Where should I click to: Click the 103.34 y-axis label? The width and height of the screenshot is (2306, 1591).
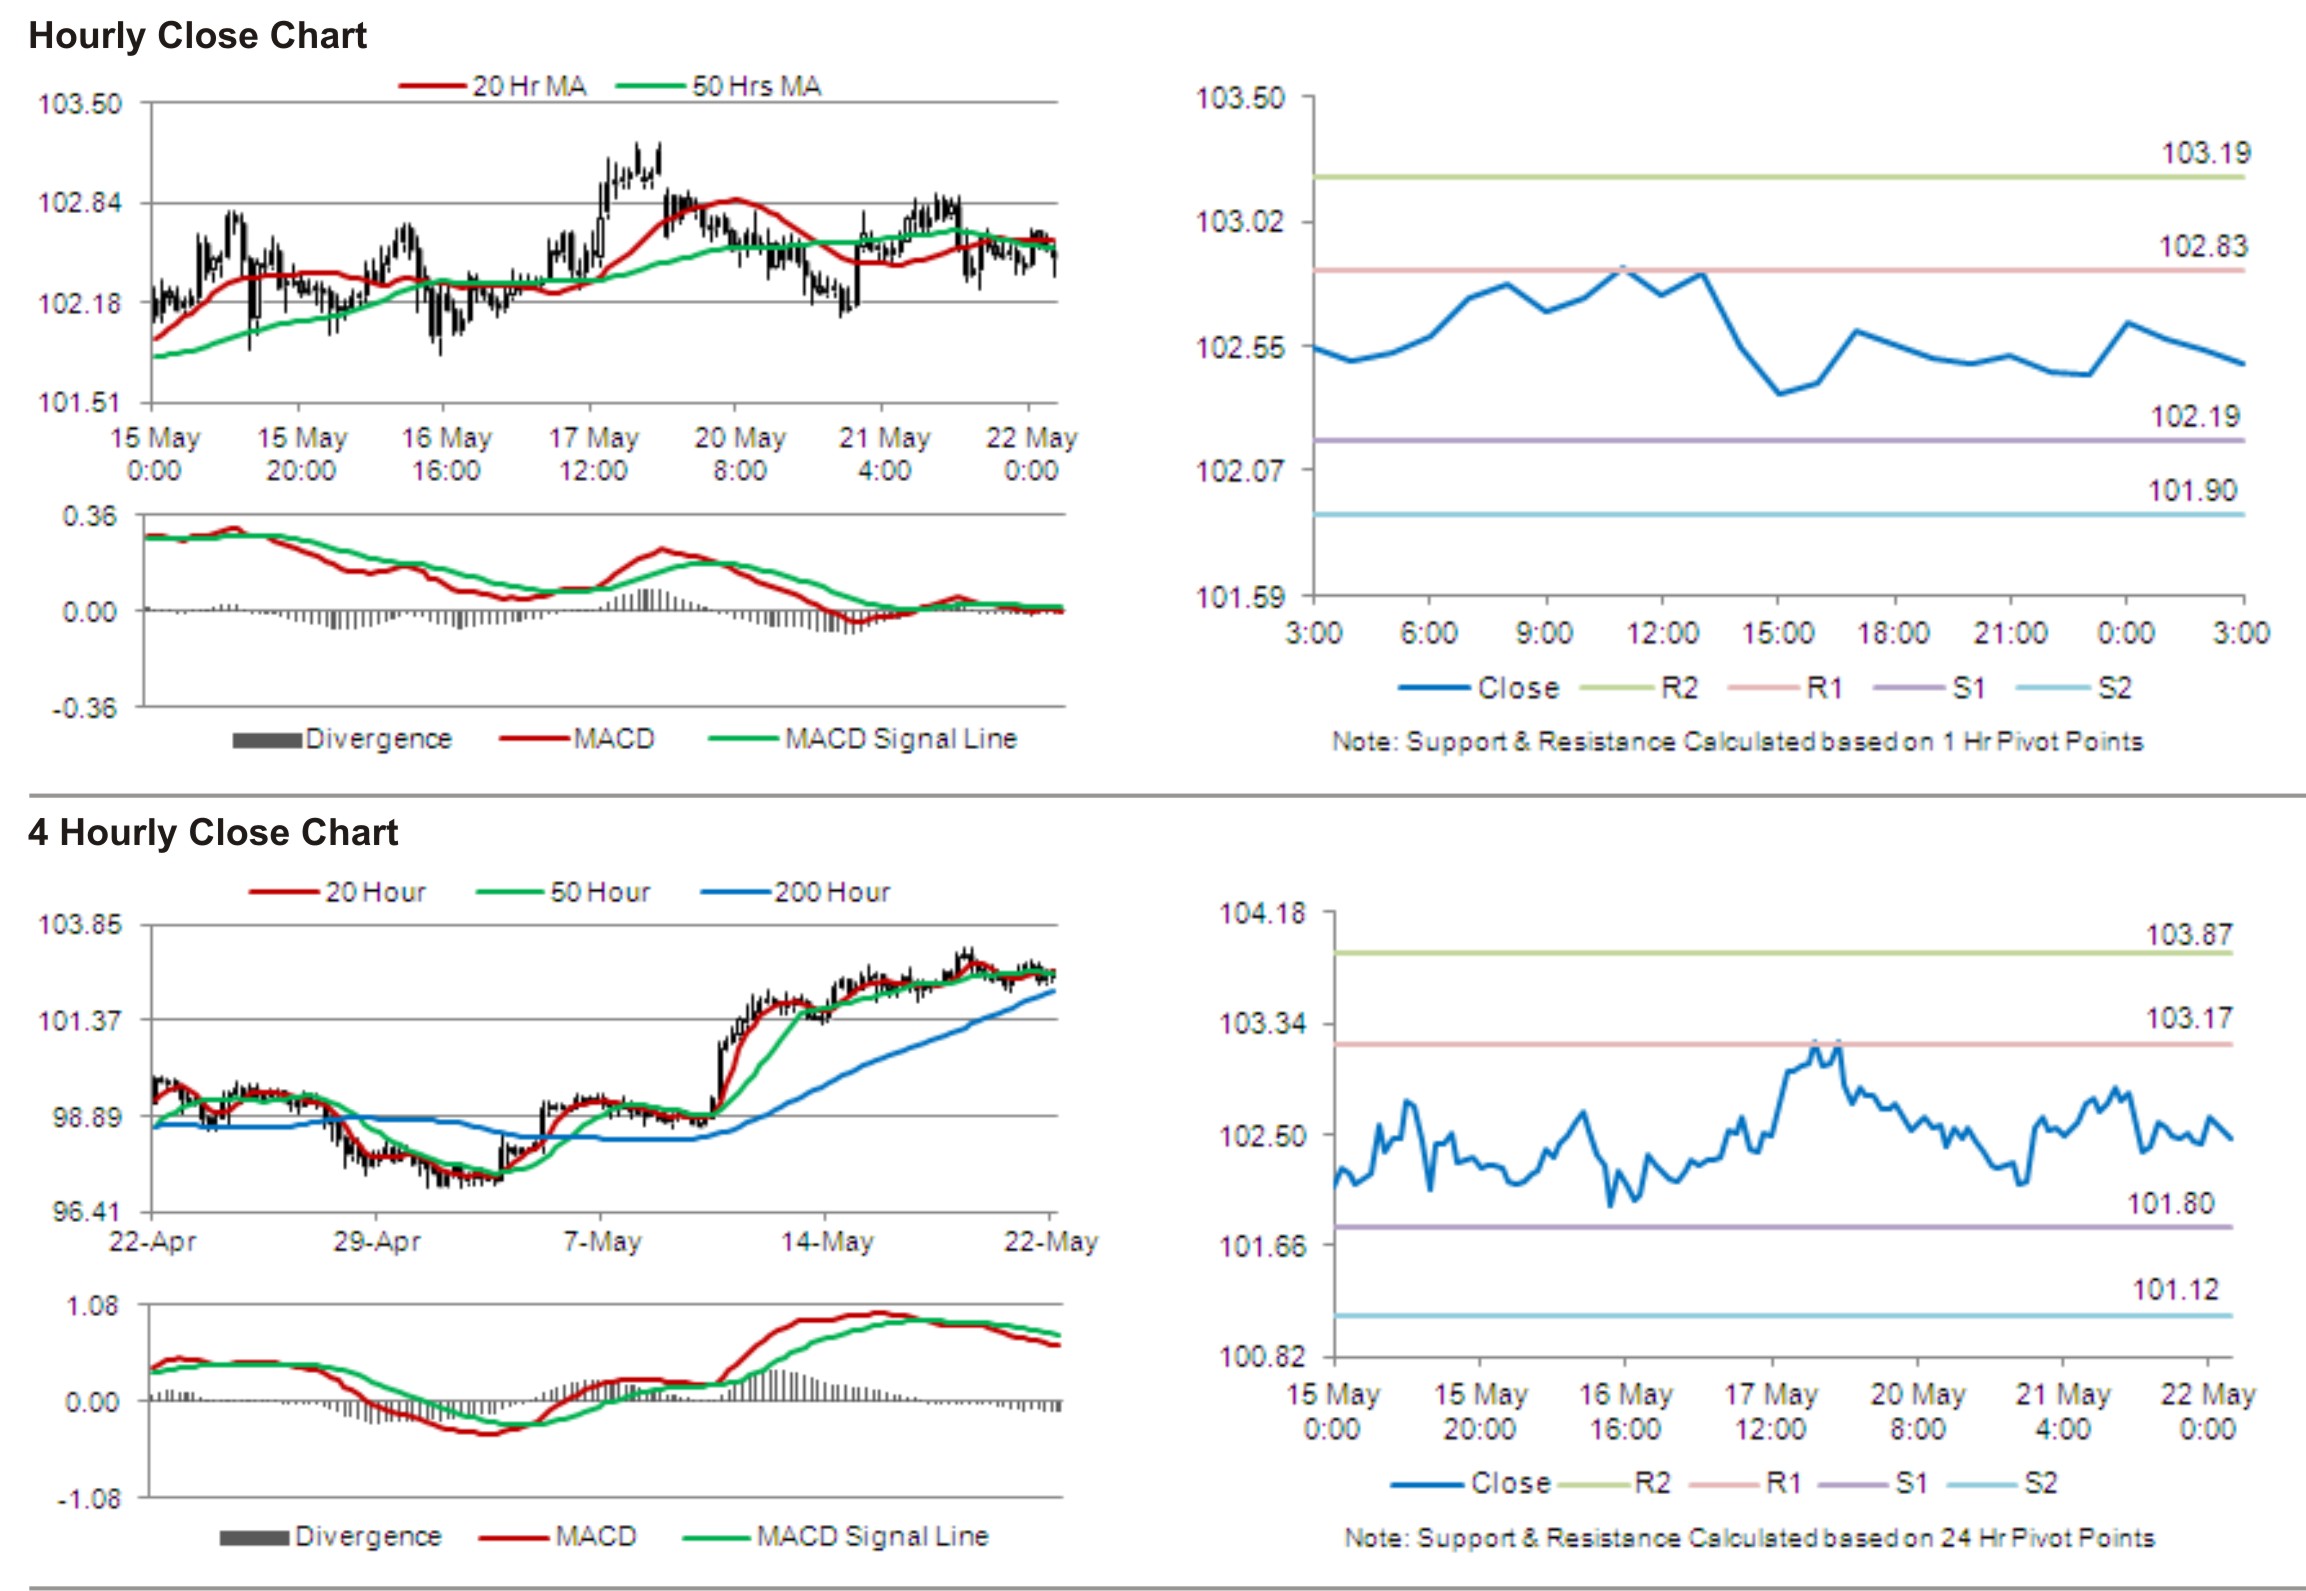pos(1262,1023)
